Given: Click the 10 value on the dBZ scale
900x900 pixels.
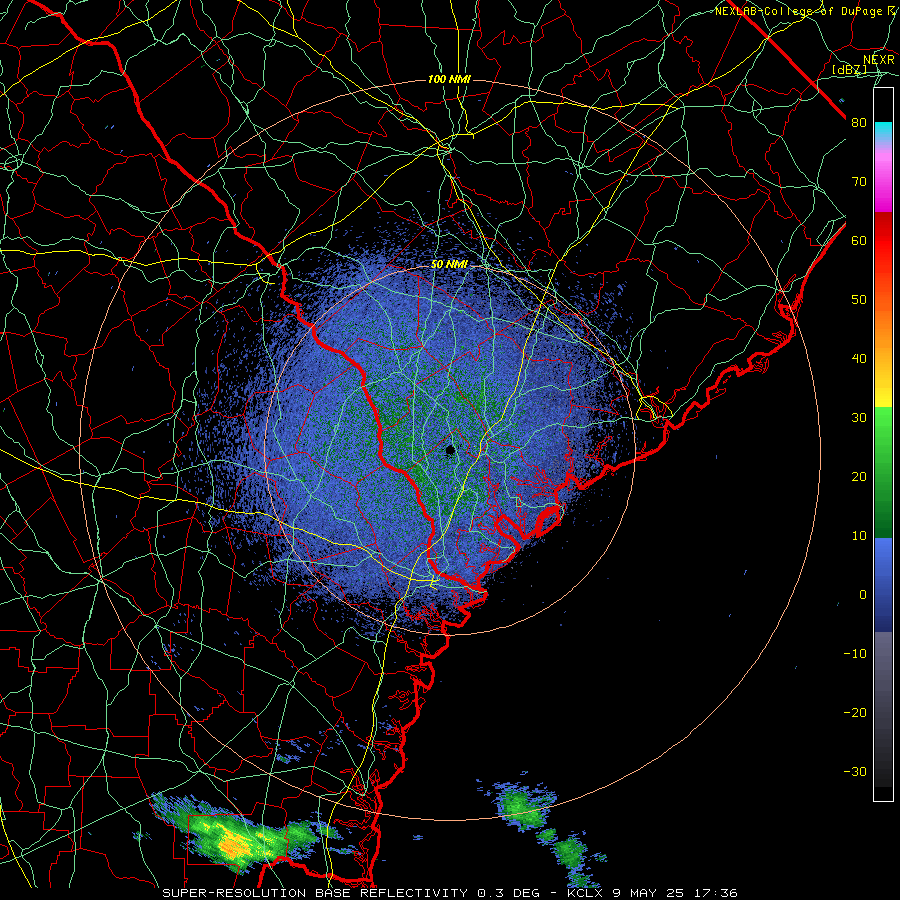Looking at the screenshot, I should coord(859,536).
